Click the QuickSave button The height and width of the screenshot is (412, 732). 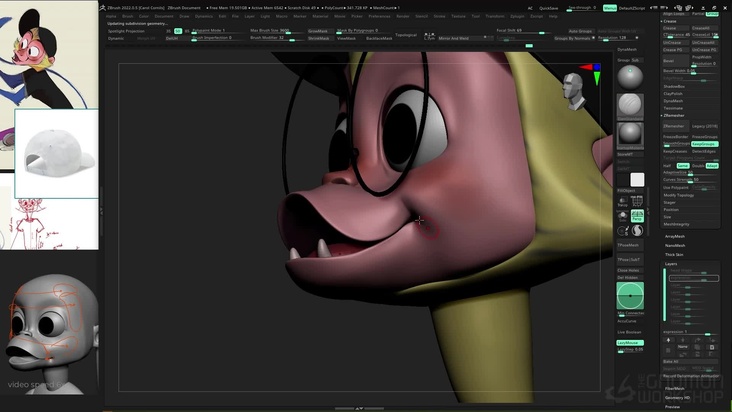coord(549,8)
